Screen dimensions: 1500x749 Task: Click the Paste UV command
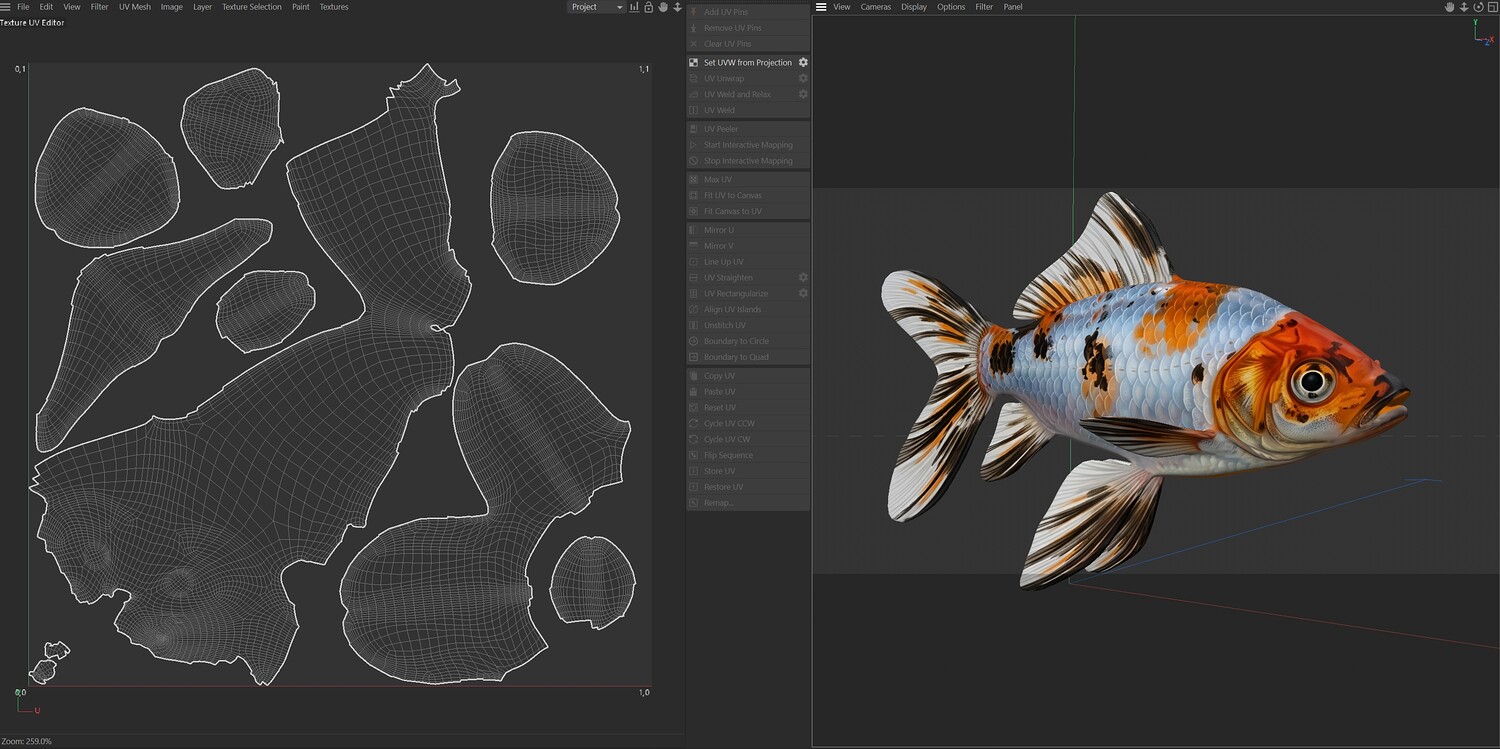pyautogui.click(x=748, y=392)
